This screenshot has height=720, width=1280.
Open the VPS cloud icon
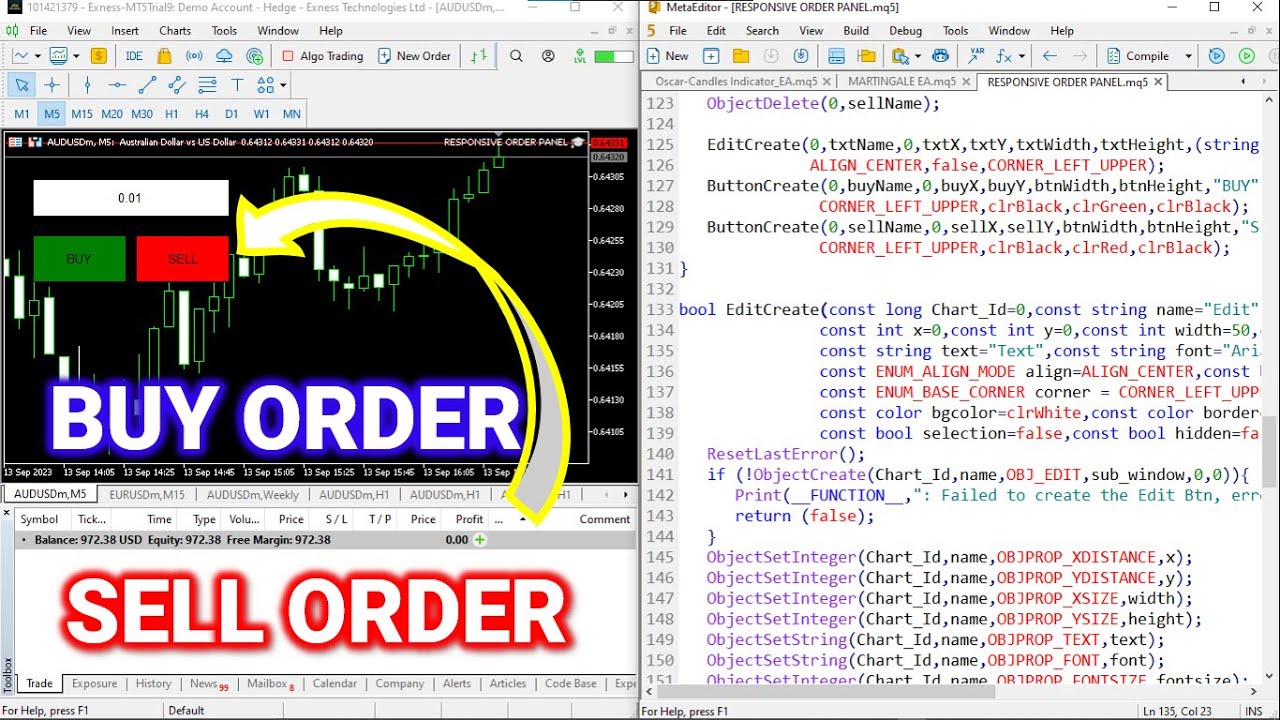[x=224, y=56]
